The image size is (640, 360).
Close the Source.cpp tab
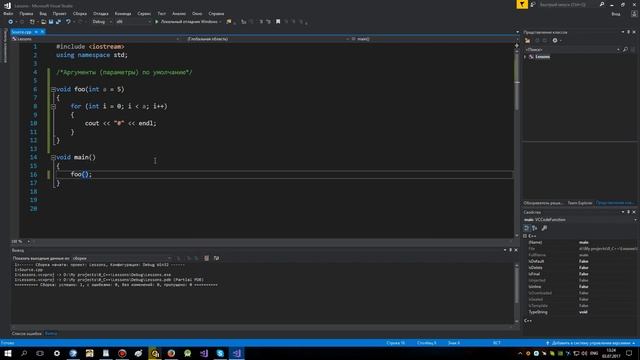tap(42, 32)
